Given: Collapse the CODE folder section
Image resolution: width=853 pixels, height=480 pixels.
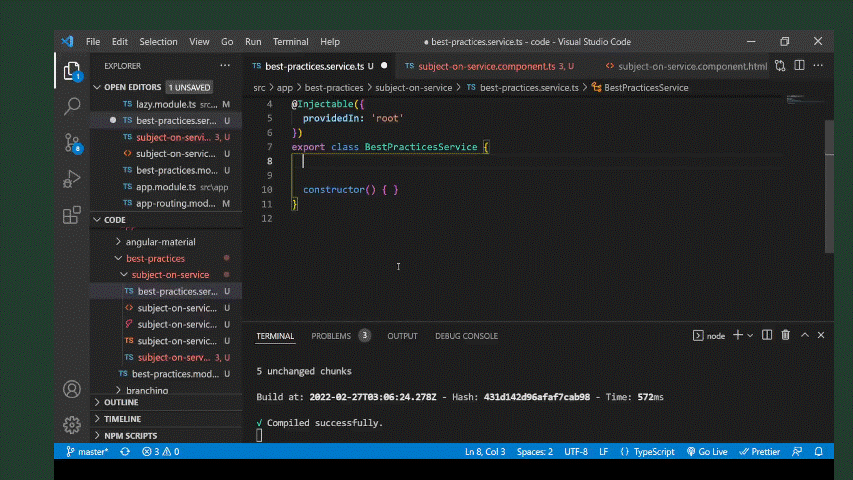Looking at the screenshot, I should click(166, 220).
